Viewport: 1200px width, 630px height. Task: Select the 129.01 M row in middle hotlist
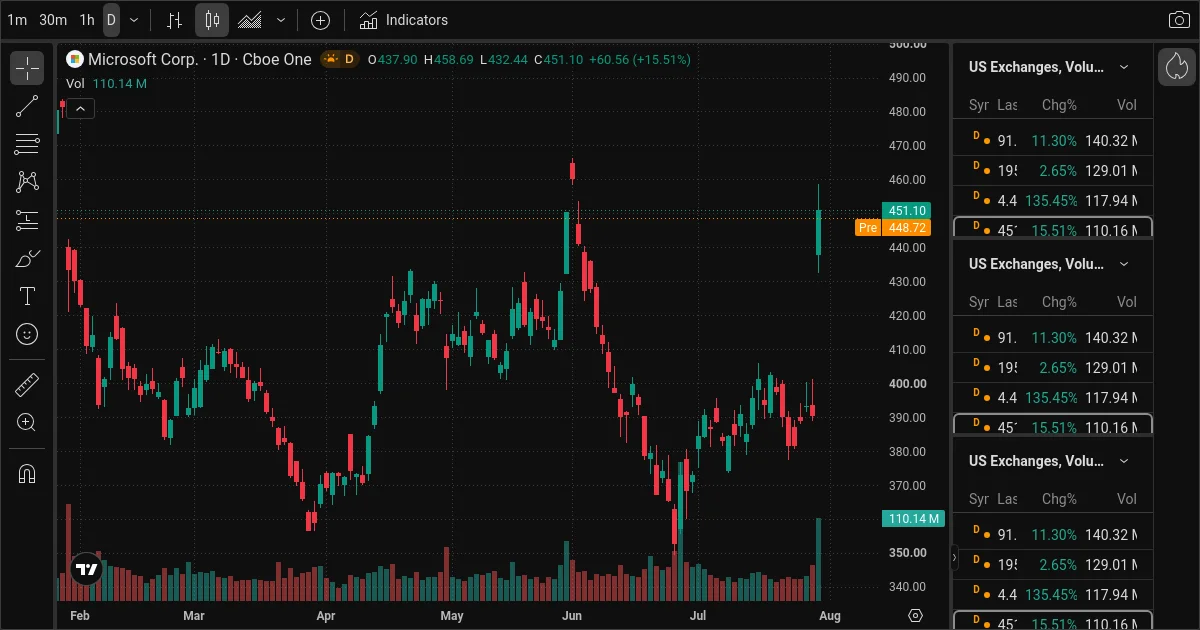pyautogui.click(x=1053, y=368)
